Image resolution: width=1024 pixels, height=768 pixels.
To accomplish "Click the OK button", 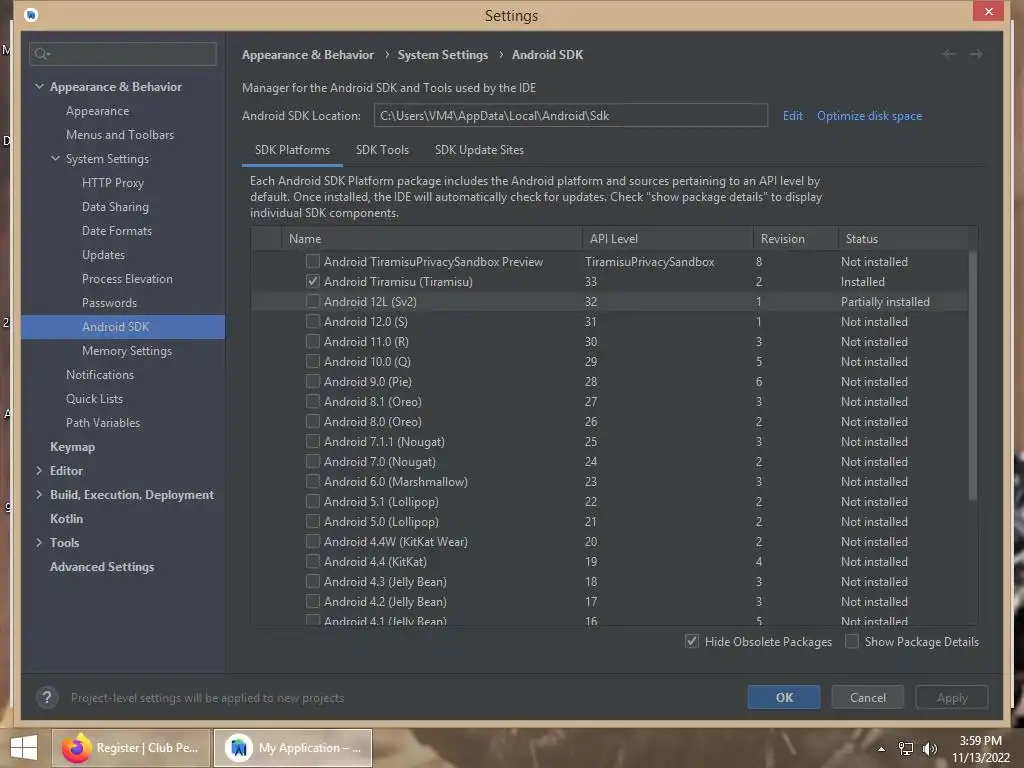I will pyautogui.click(x=784, y=697).
